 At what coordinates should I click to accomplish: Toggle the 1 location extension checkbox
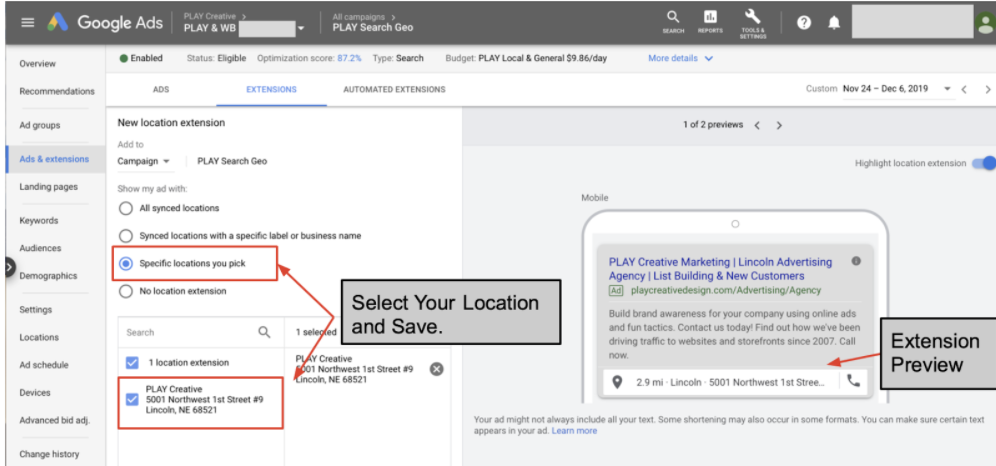pyautogui.click(x=132, y=363)
